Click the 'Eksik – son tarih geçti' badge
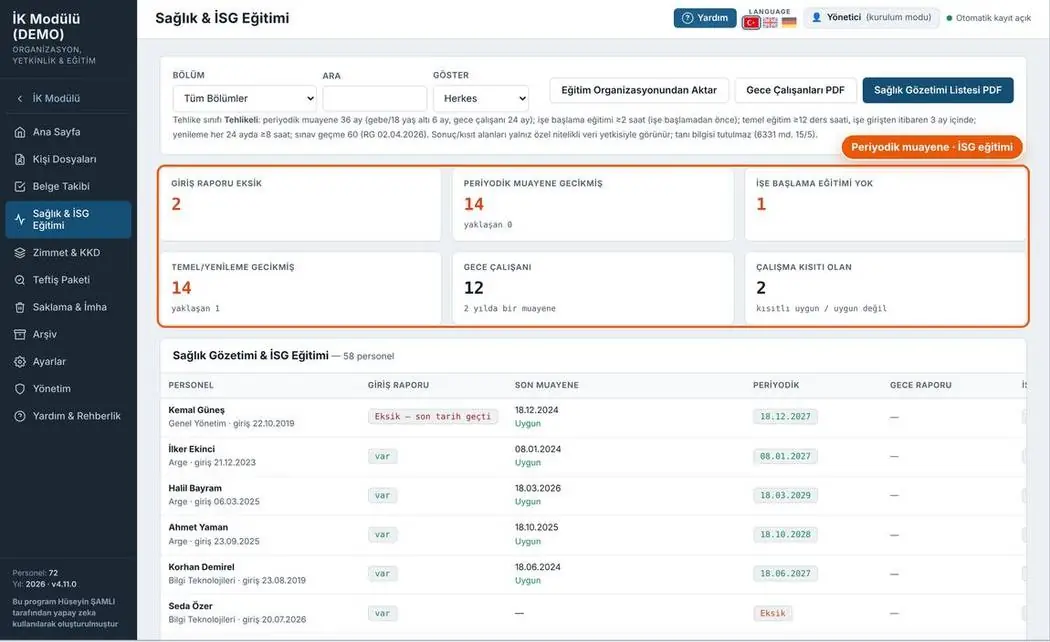Screen dimensions: 1050x642 coord(433,416)
